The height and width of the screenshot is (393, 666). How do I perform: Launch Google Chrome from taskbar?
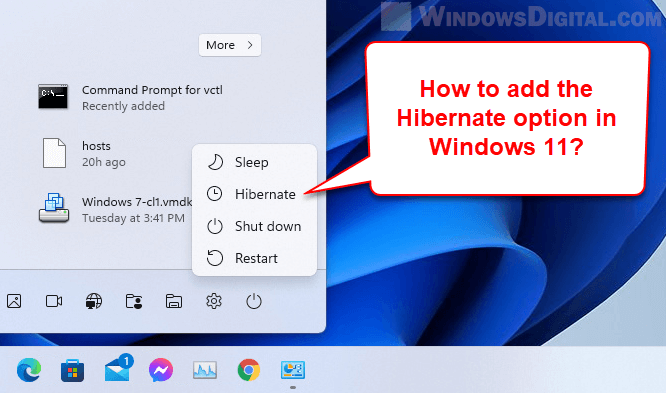[x=249, y=370]
